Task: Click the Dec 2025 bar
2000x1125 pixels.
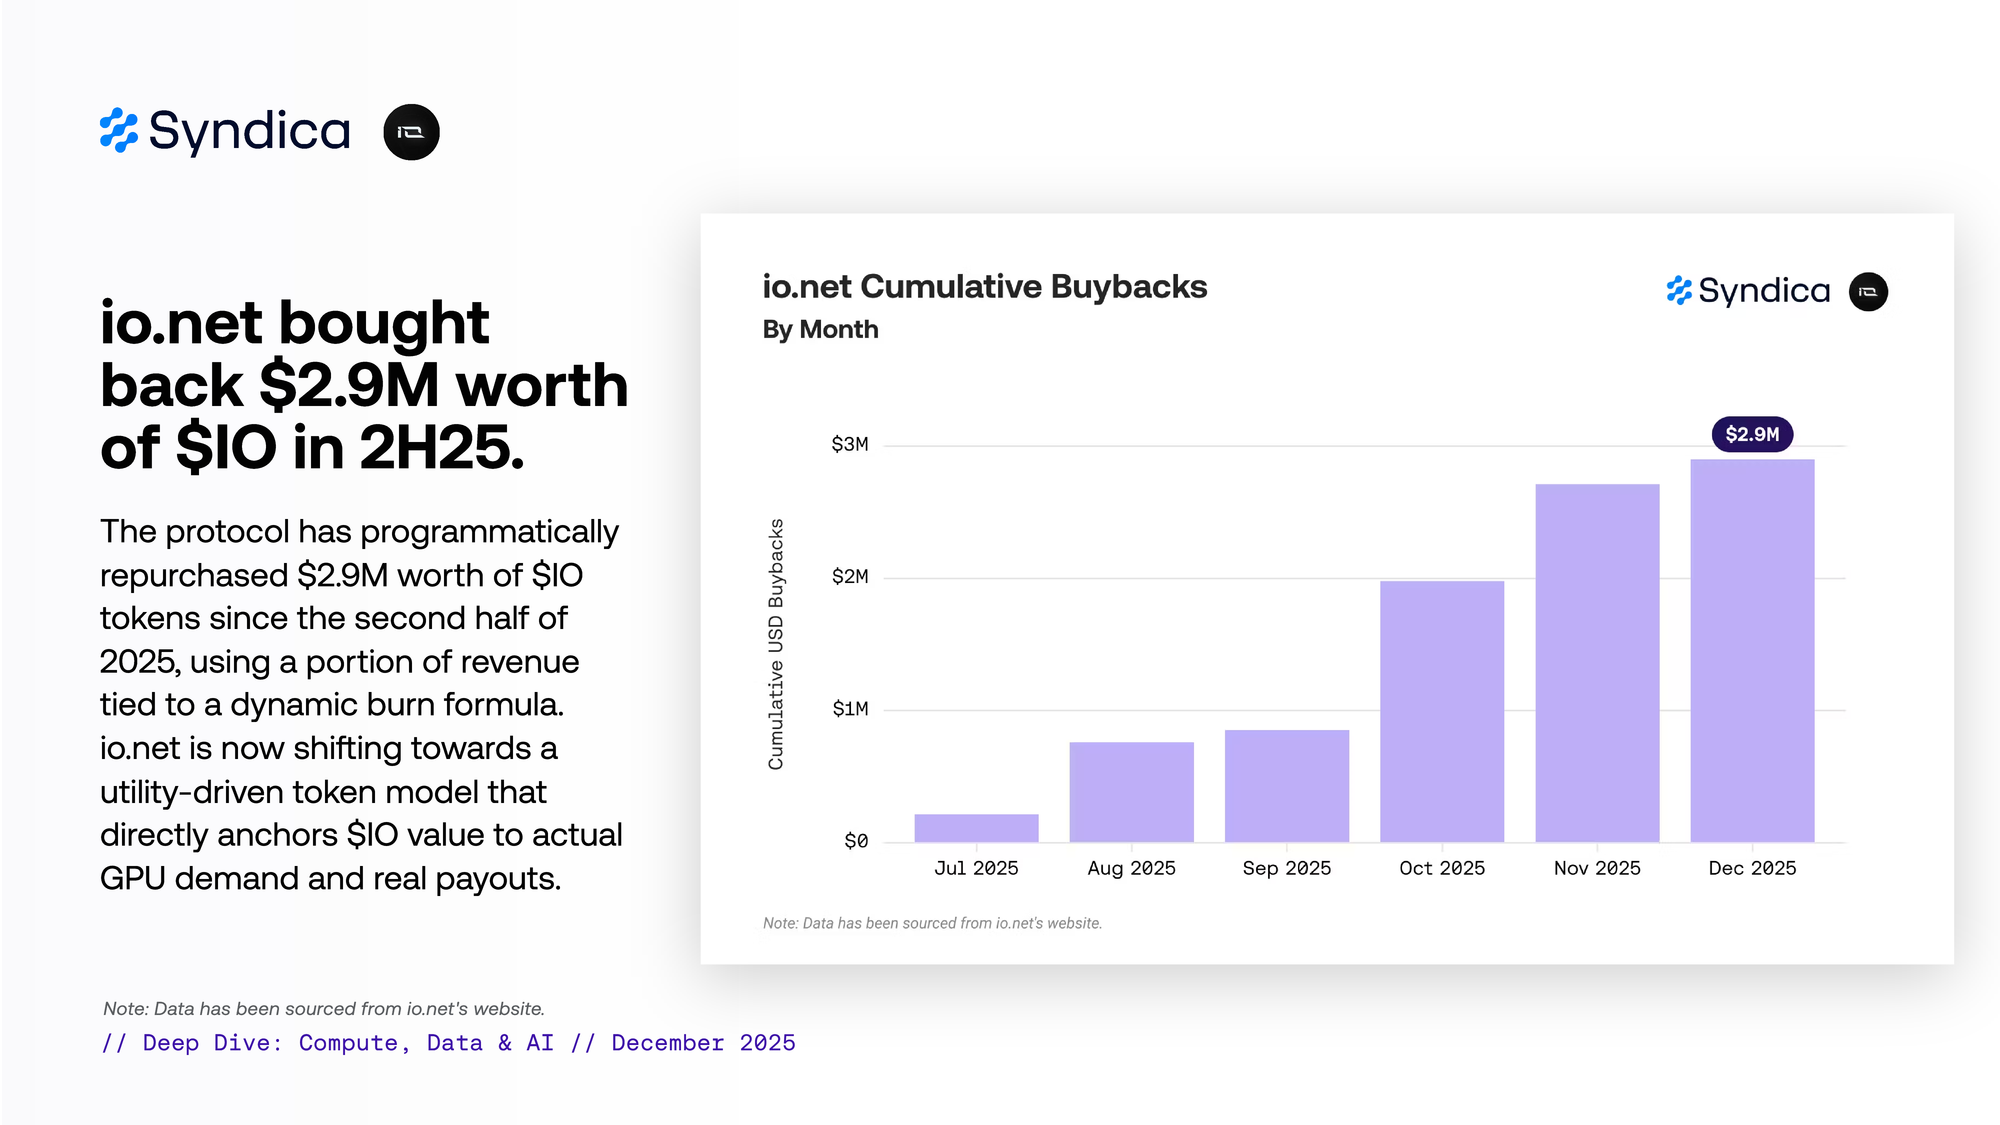Action: pos(1752,650)
